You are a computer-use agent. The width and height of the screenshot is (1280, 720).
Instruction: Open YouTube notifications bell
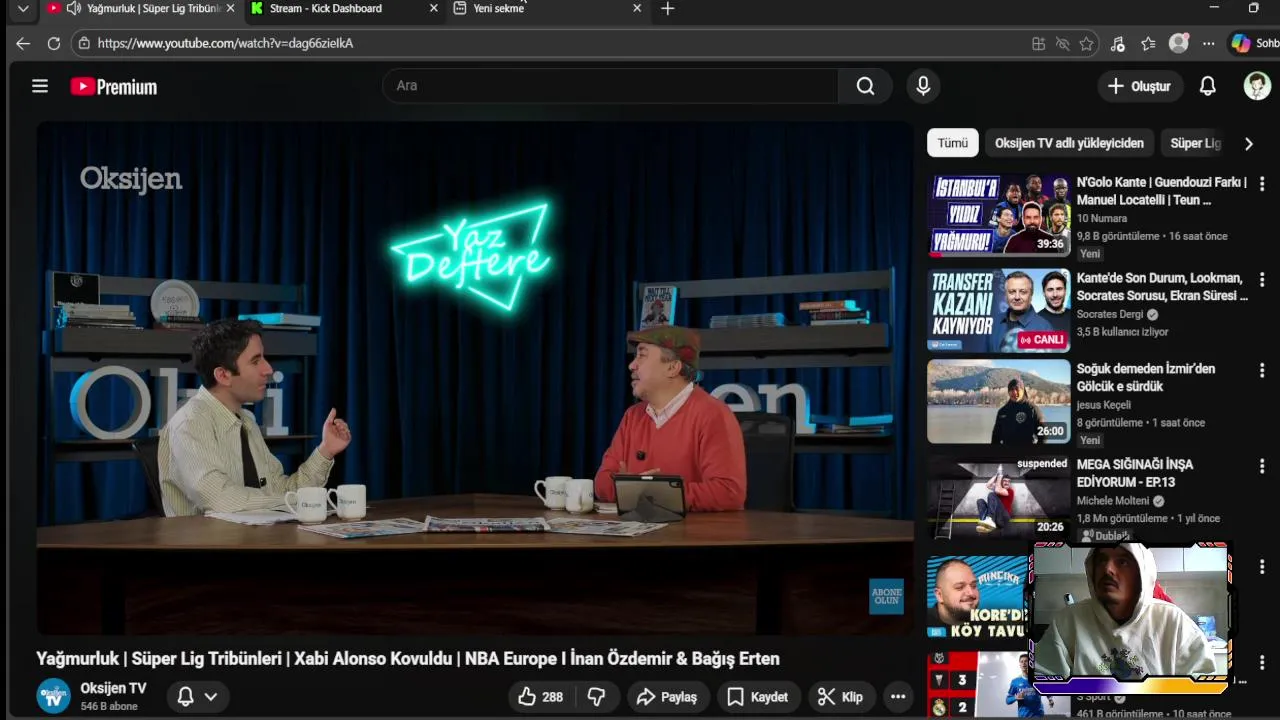pos(1208,86)
